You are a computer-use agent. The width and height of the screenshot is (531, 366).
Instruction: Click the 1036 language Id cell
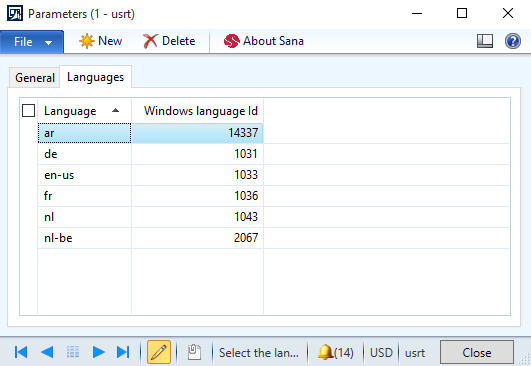point(197,196)
